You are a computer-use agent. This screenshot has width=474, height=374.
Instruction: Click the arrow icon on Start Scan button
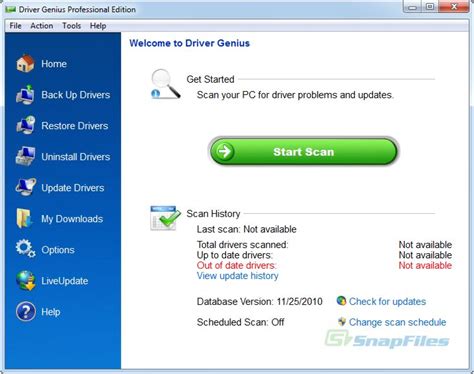click(225, 151)
